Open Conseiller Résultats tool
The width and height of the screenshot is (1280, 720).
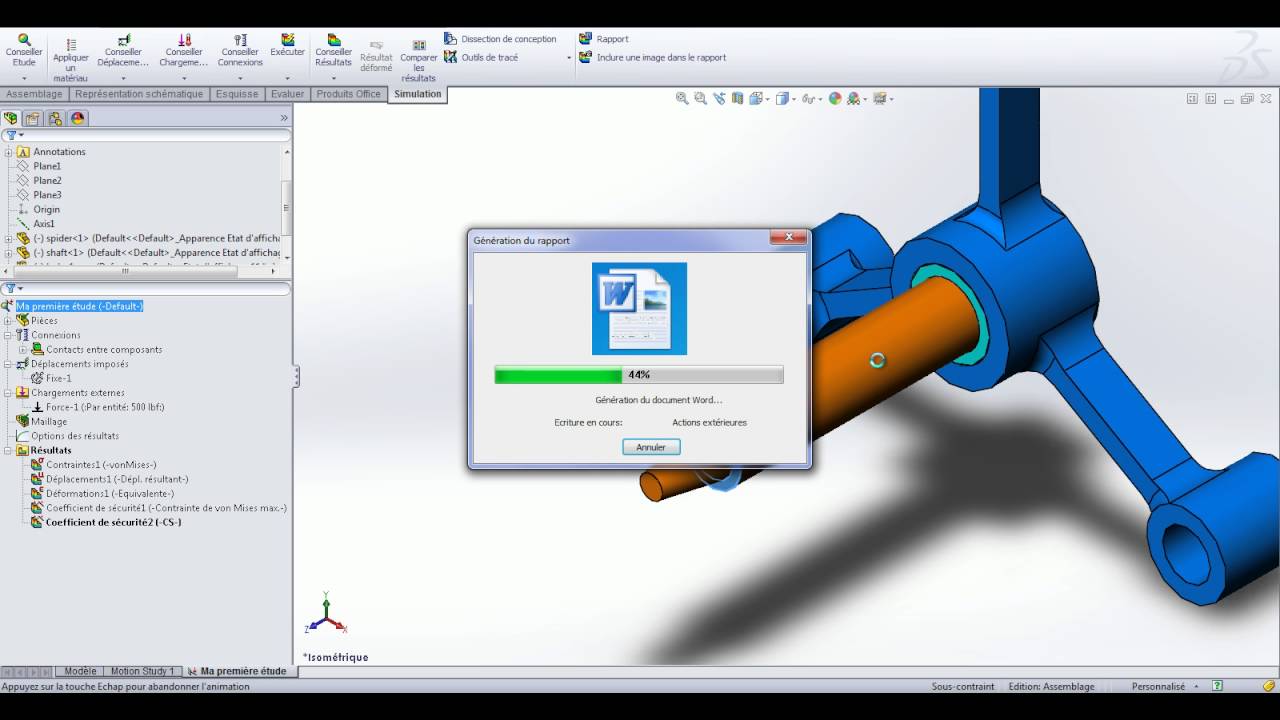tap(334, 49)
